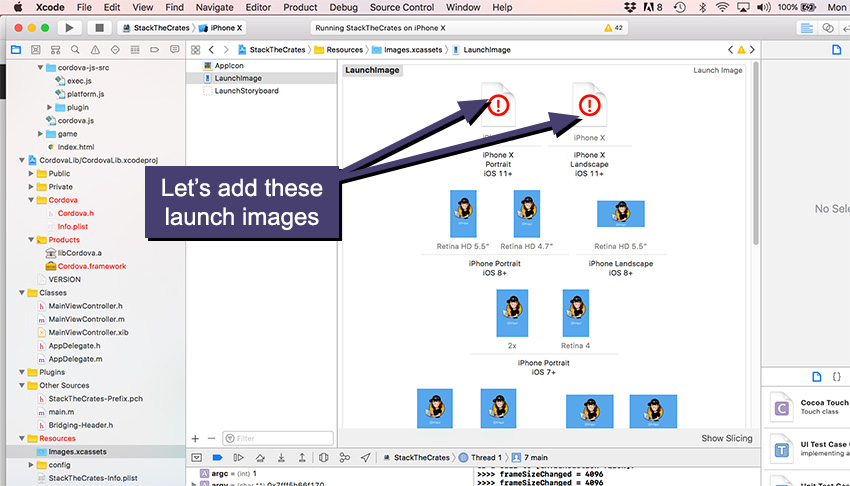Open the Source Control navigator icon
Image resolution: width=850 pixels, height=486 pixels.
[x=36, y=50]
